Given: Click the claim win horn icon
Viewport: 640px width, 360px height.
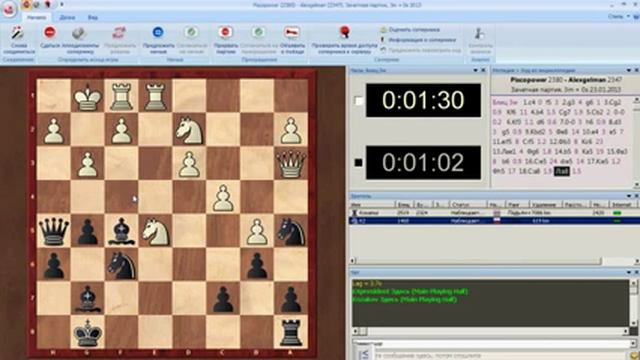Looking at the screenshot, I should tap(292, 32).
